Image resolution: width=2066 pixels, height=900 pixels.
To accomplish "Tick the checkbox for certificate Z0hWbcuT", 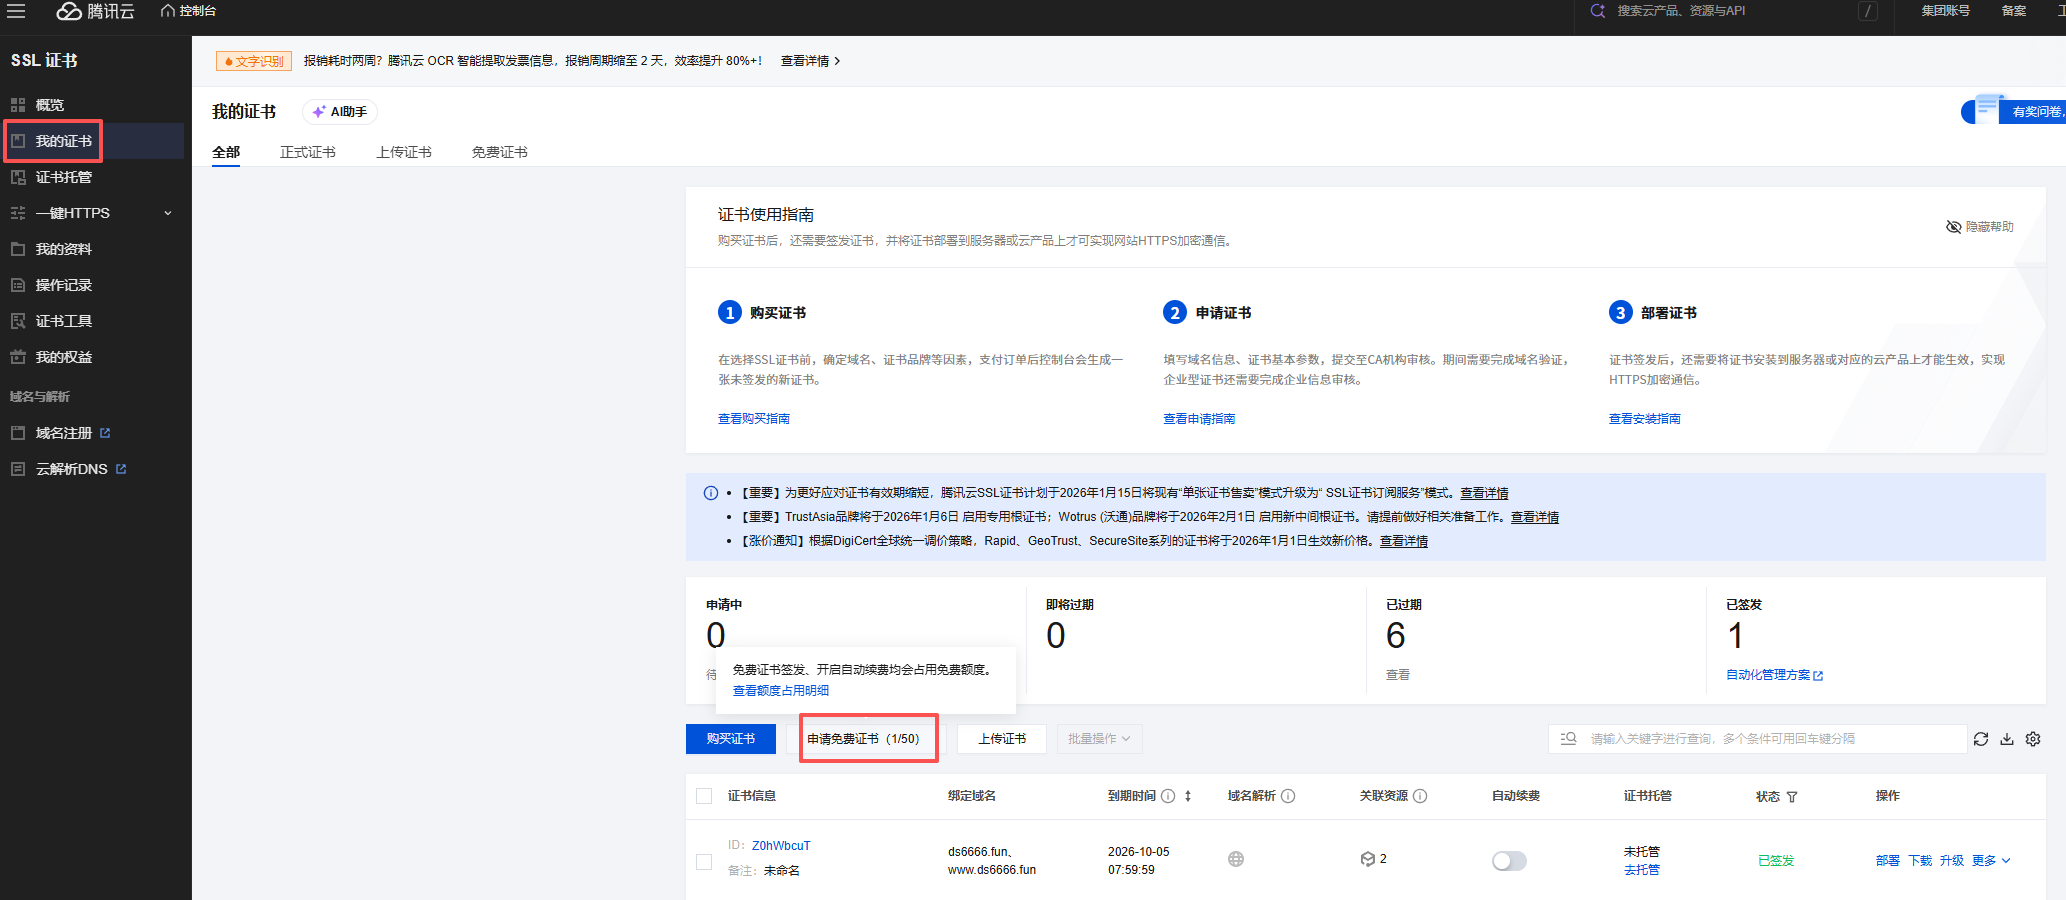I will (704, 861).
